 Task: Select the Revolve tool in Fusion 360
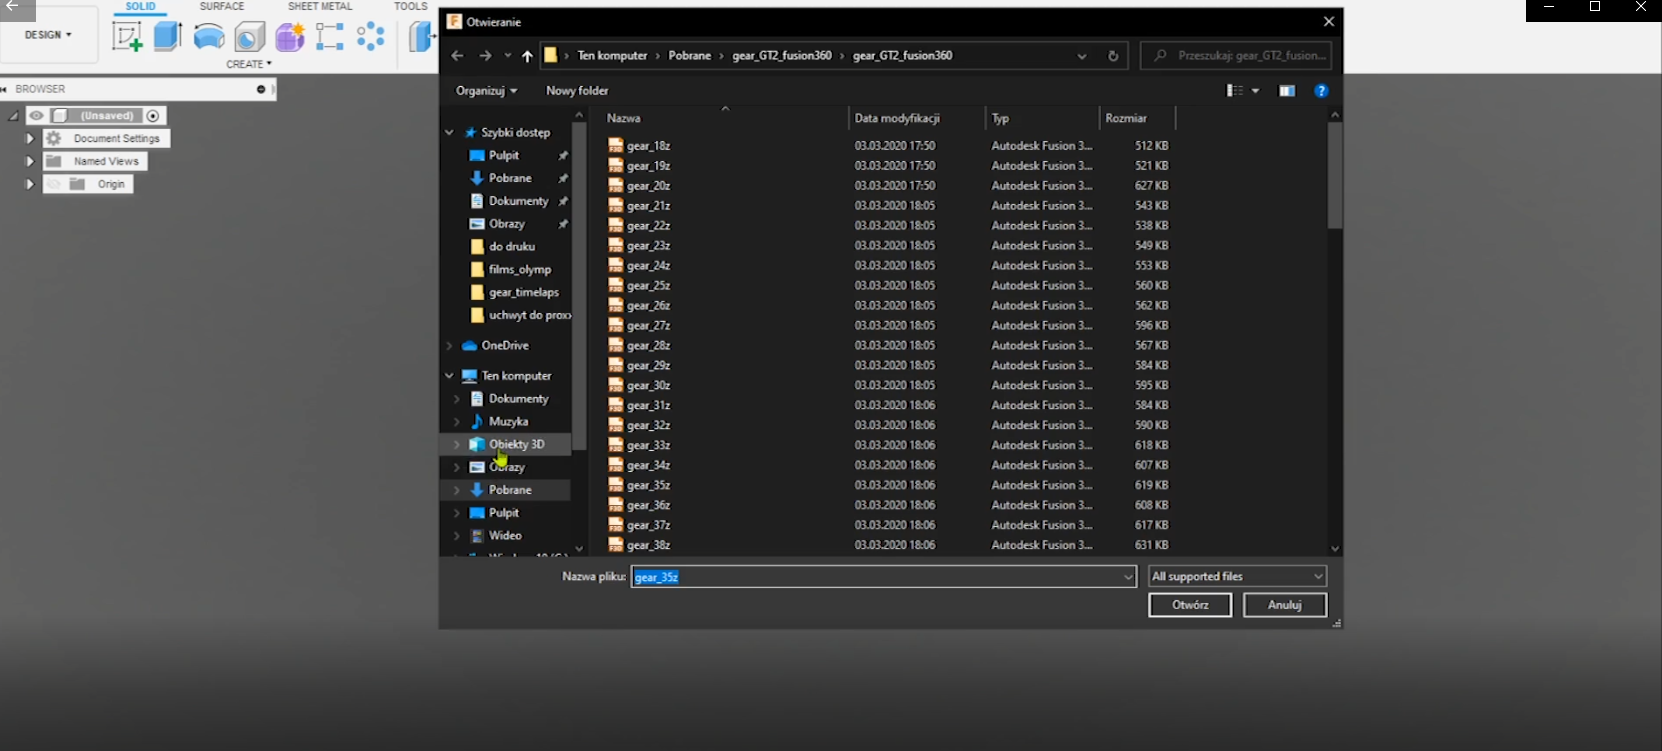coord(209,37)
